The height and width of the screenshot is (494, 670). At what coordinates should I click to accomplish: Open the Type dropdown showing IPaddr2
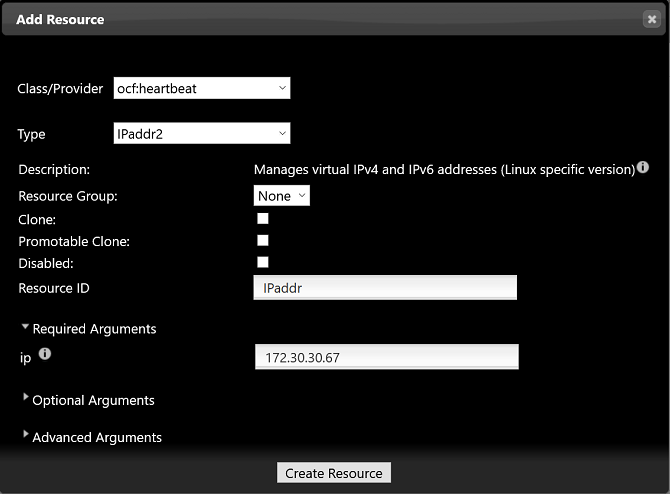point(202,133)
